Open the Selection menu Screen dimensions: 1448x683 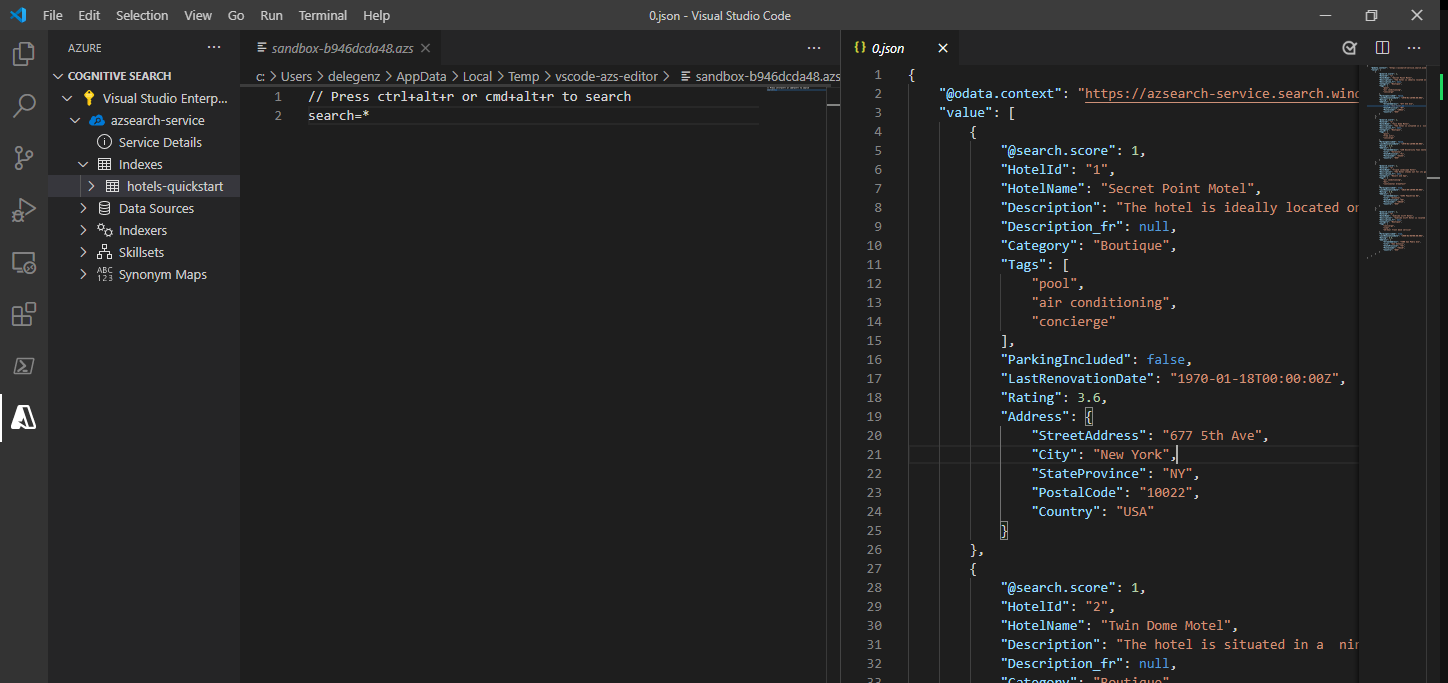[142, 16]
